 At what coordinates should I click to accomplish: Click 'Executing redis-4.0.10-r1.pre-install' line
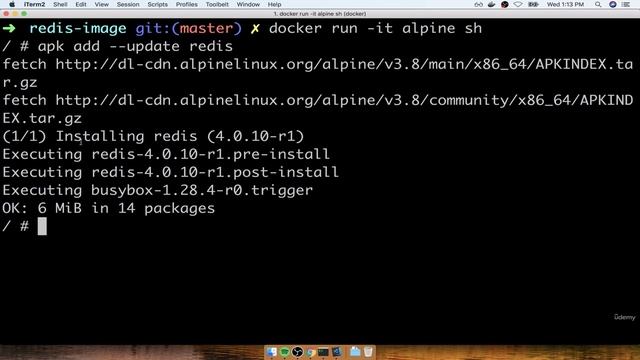166,154
